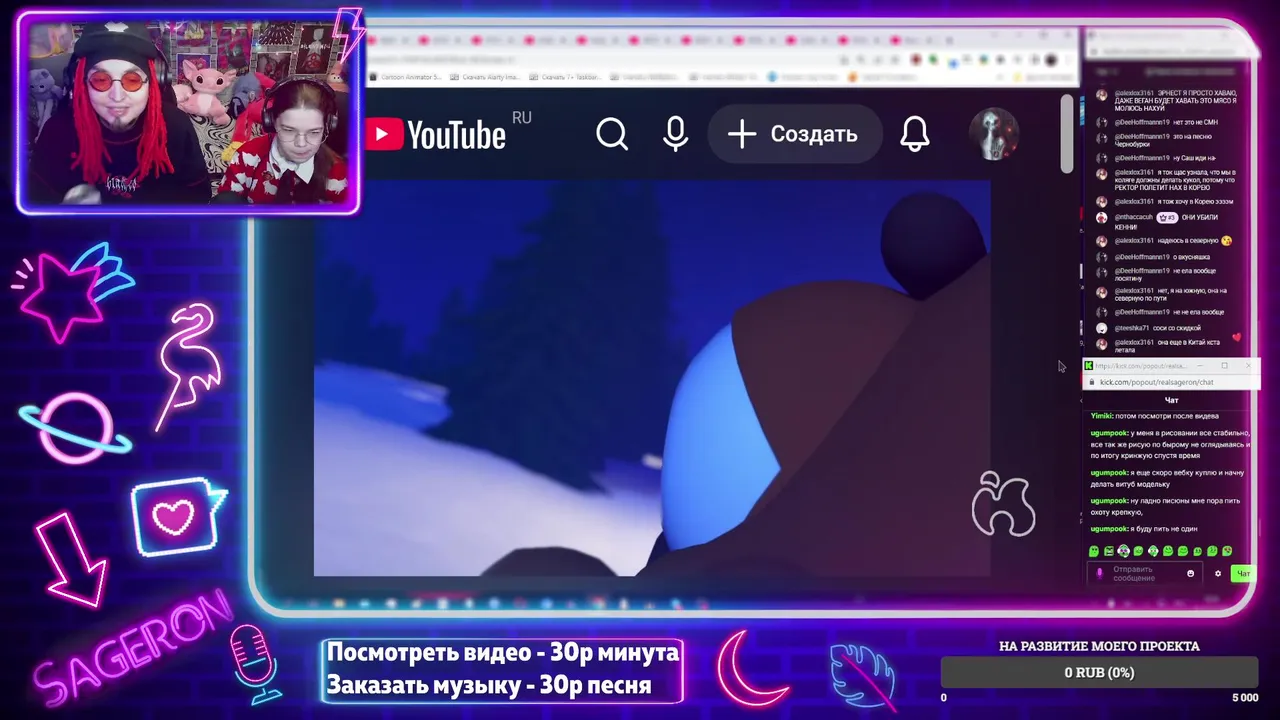Click the red heart icon in upper chat
This screenshot has height=720, width=1280.
[1237, 337]
